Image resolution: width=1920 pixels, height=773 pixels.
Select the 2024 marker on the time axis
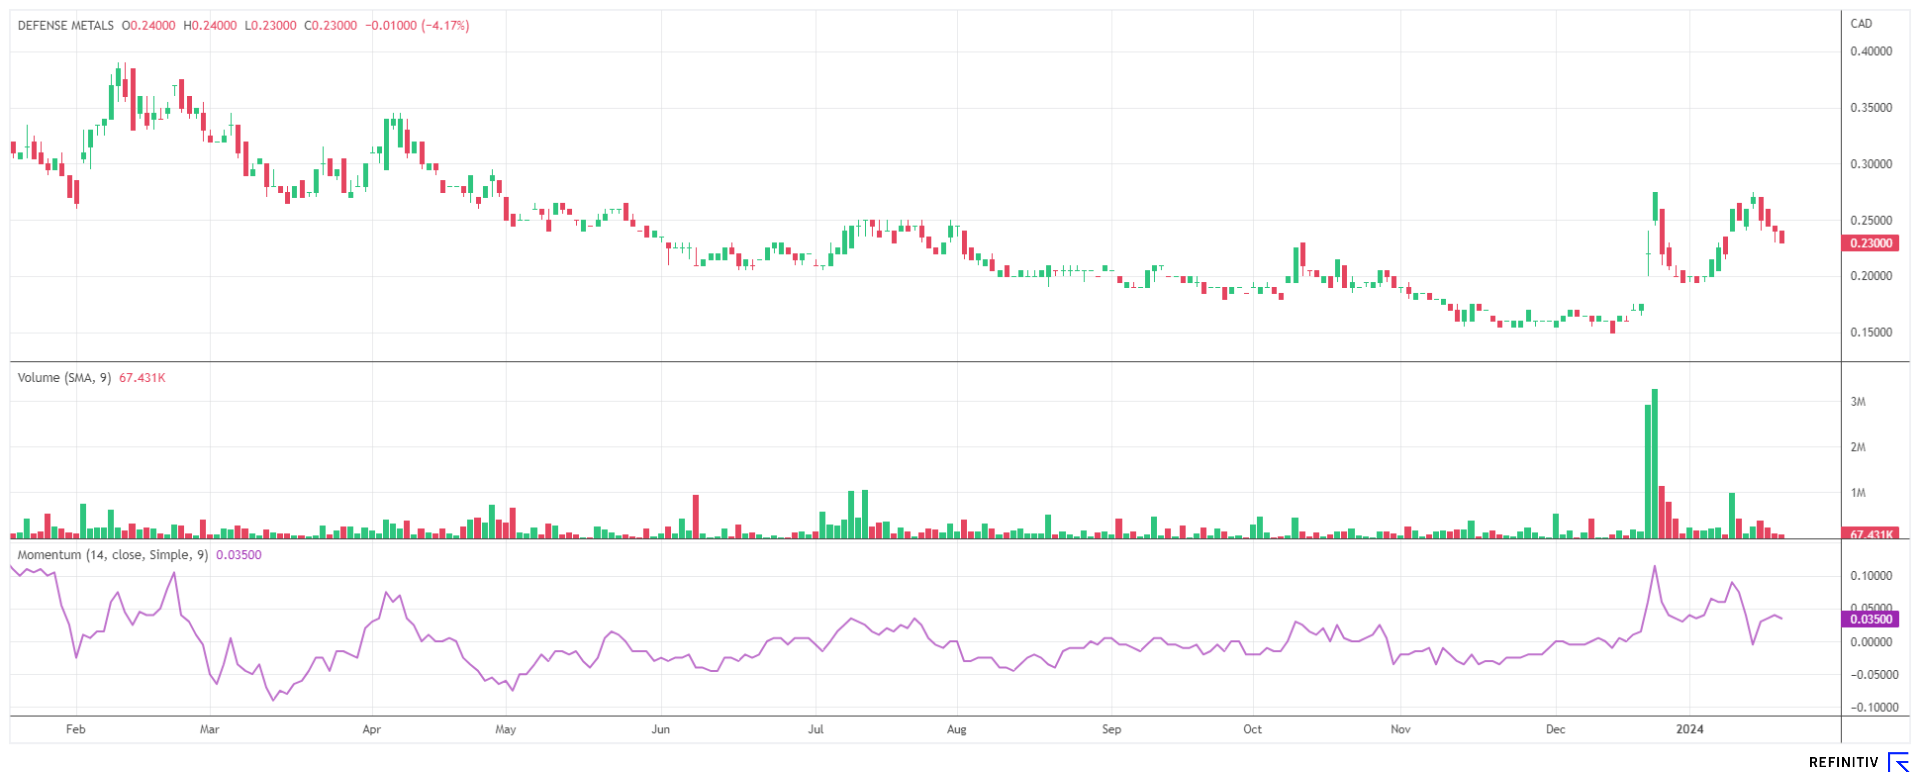(1689, 729)
